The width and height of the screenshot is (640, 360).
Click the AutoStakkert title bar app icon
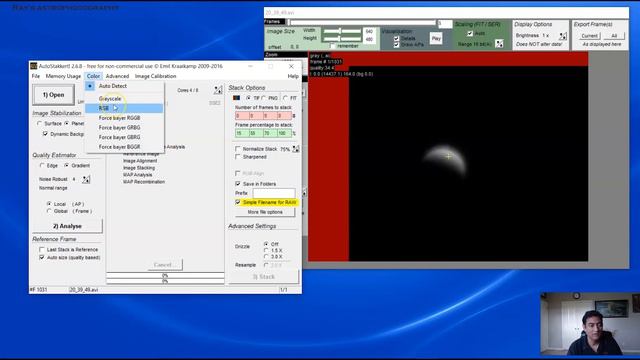[33, 66]
